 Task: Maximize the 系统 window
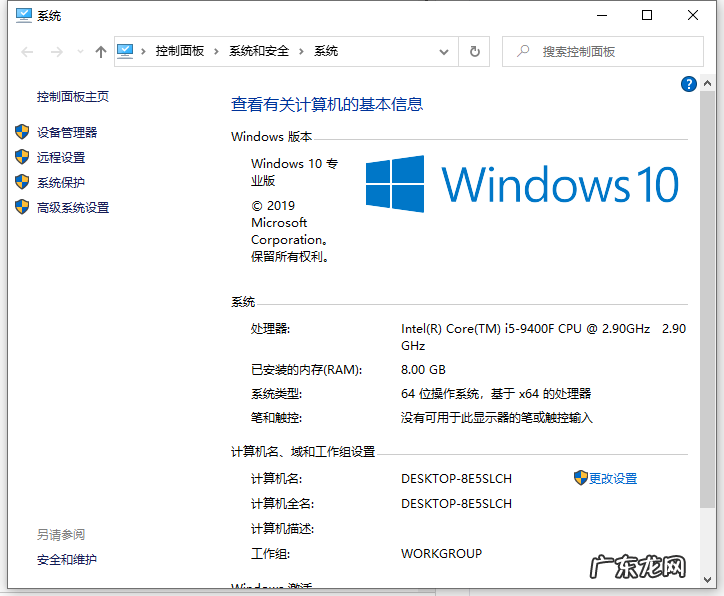click(647, 15)
